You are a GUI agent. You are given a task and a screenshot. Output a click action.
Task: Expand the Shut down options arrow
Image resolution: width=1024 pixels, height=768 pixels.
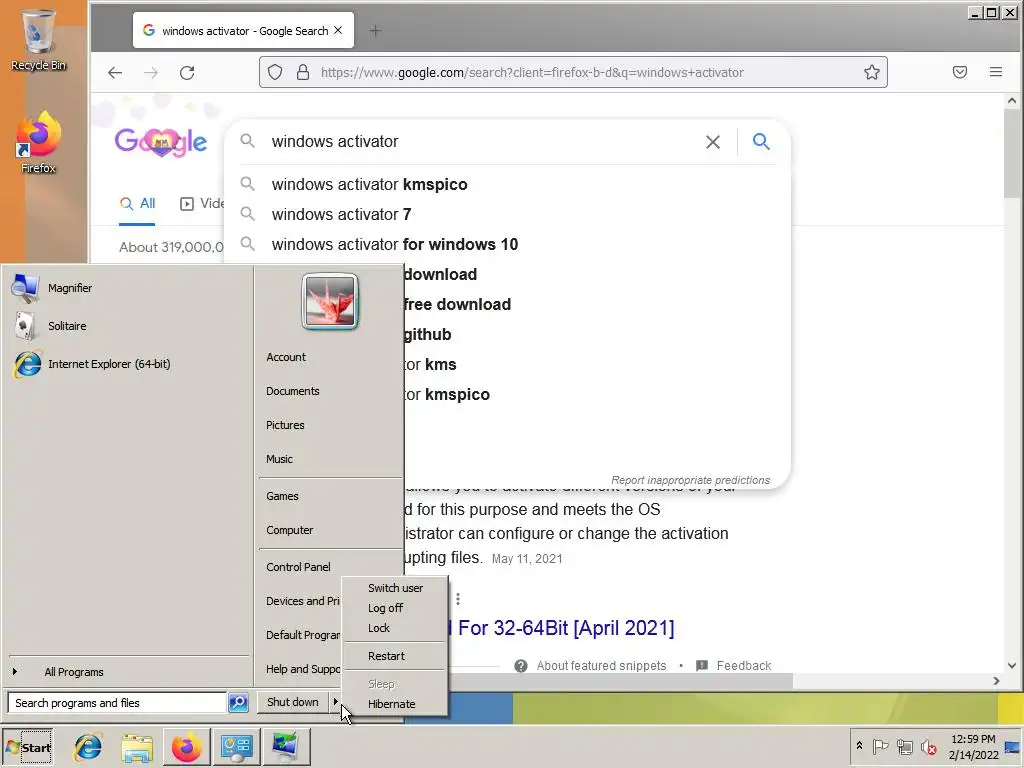click(x=335, y=702)
